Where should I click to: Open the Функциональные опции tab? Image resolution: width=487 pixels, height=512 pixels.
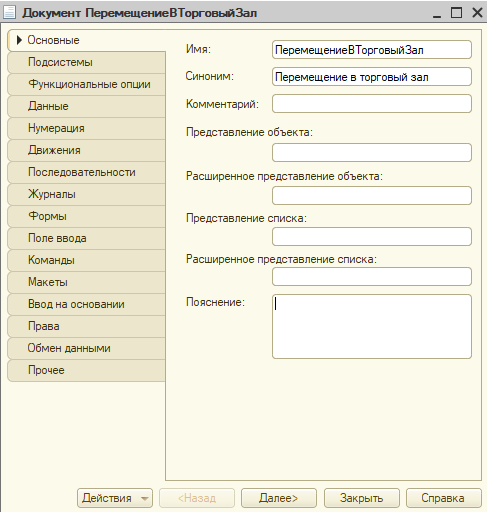tap(86, 84)
